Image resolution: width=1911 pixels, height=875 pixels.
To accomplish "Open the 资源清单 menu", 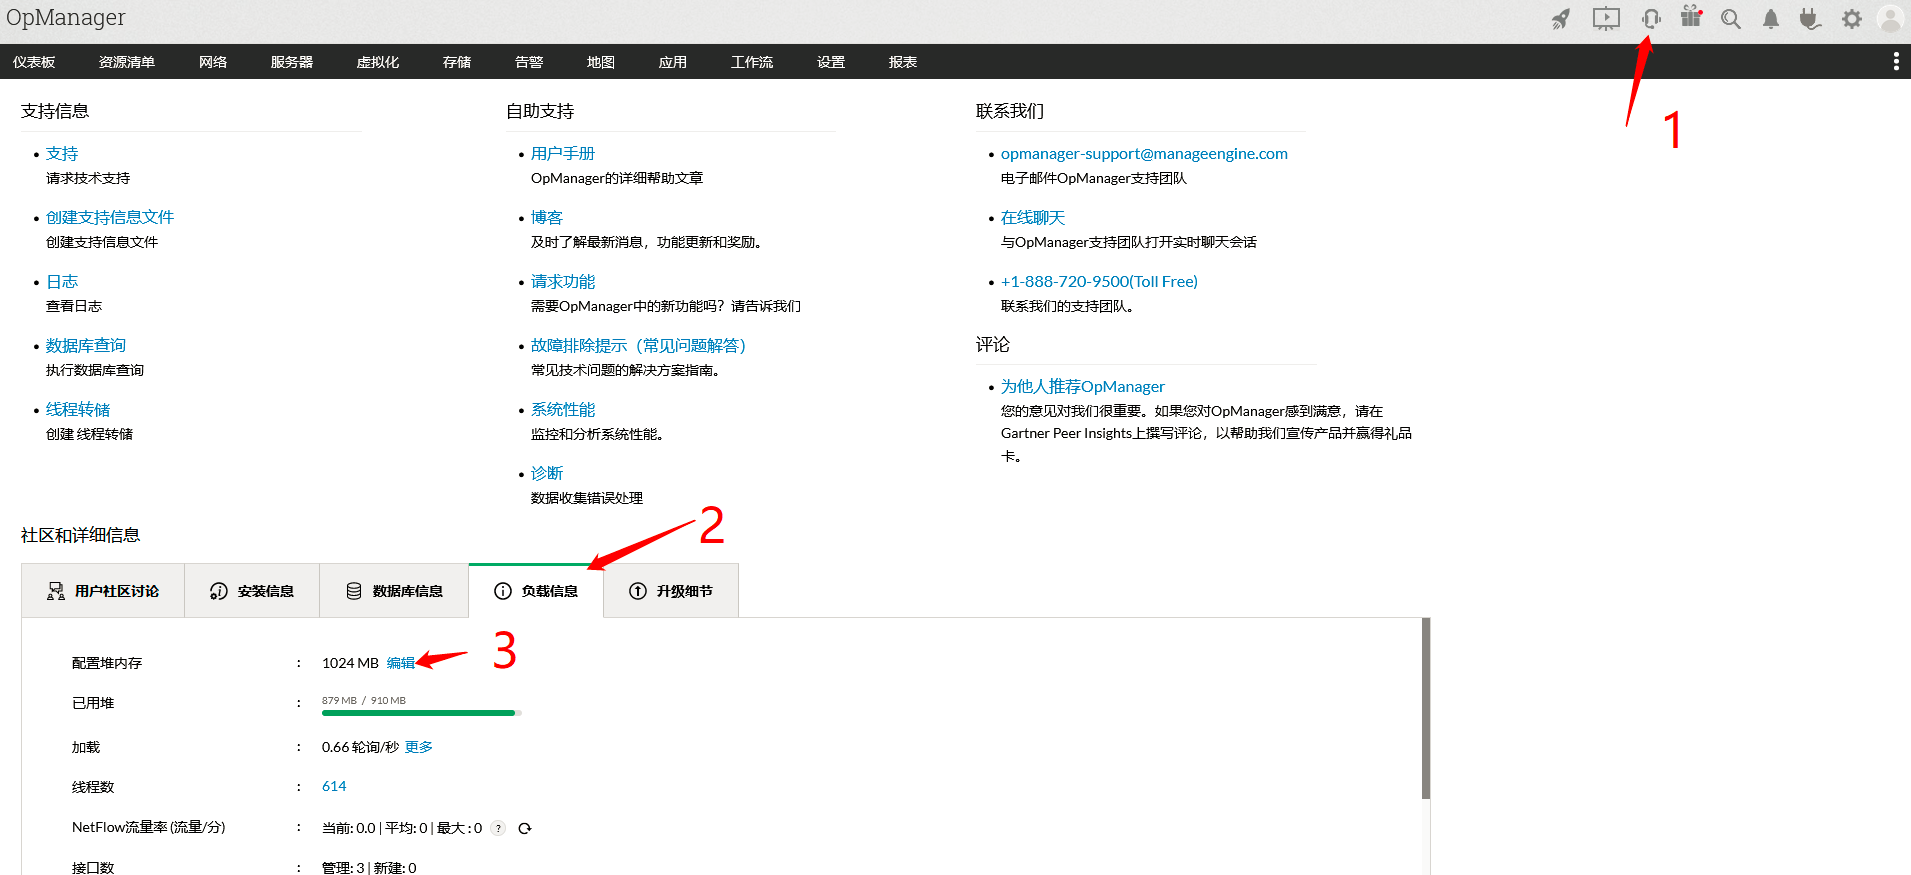I will click(x=127, y=62).
